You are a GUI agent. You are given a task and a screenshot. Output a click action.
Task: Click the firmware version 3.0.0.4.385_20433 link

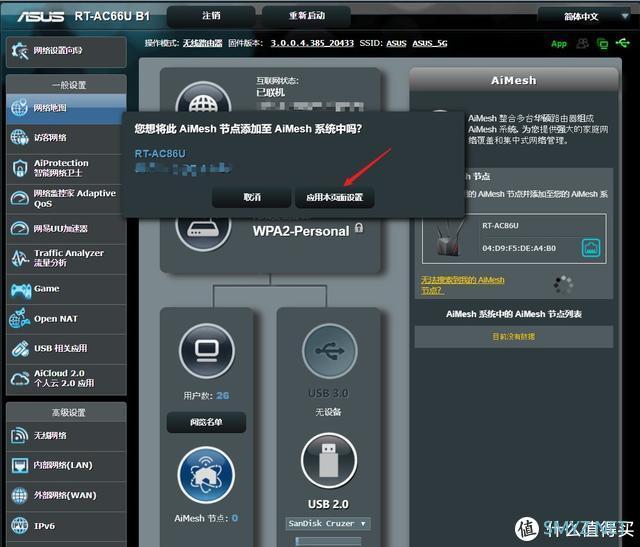click(x=312, y=43)
